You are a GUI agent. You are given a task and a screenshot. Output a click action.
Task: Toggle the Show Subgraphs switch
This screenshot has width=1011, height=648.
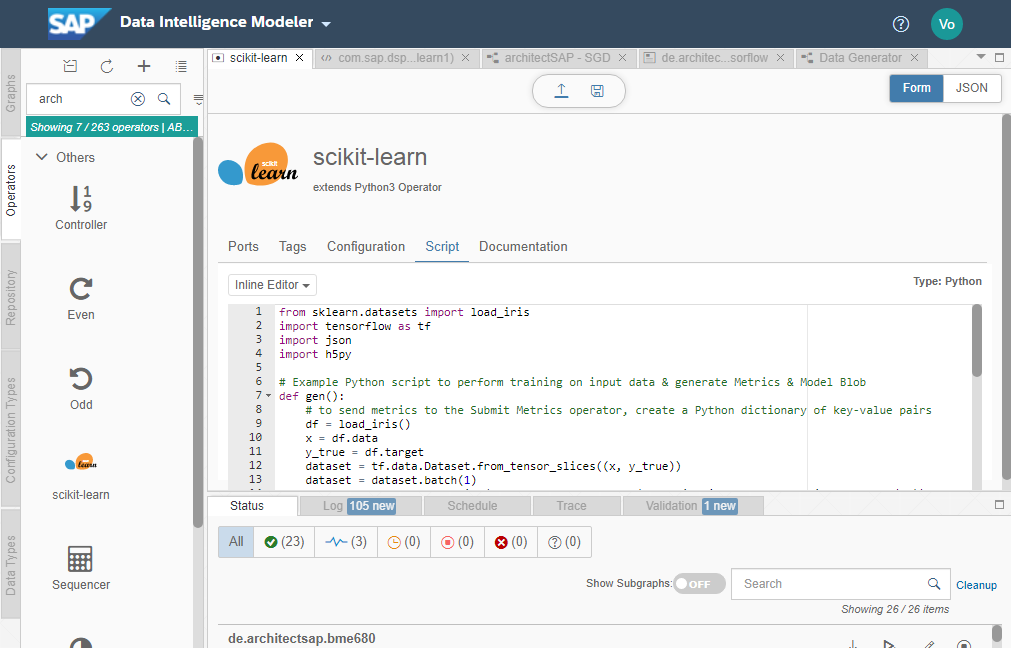click(698, 584)
